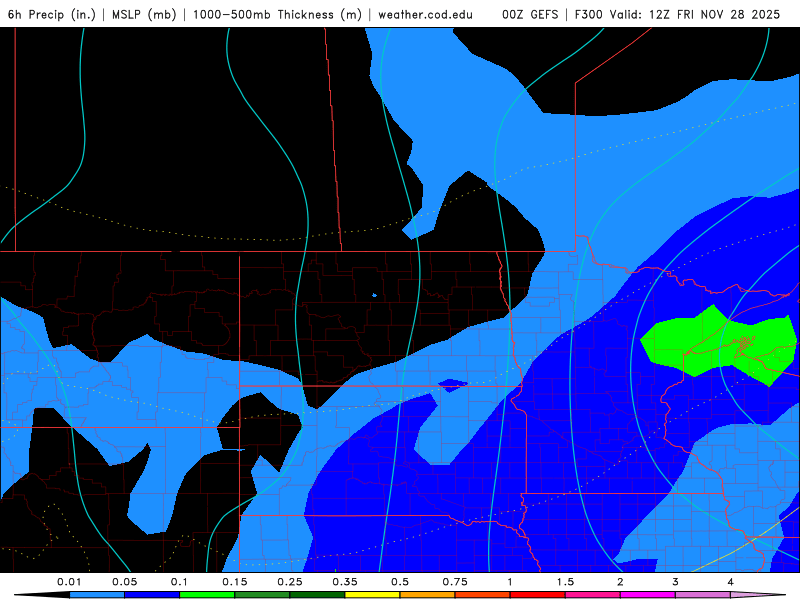Viewport: 800px width, 600px height.
Task: Click the '0.05' colorbar value label
Action: pos(124,582)
